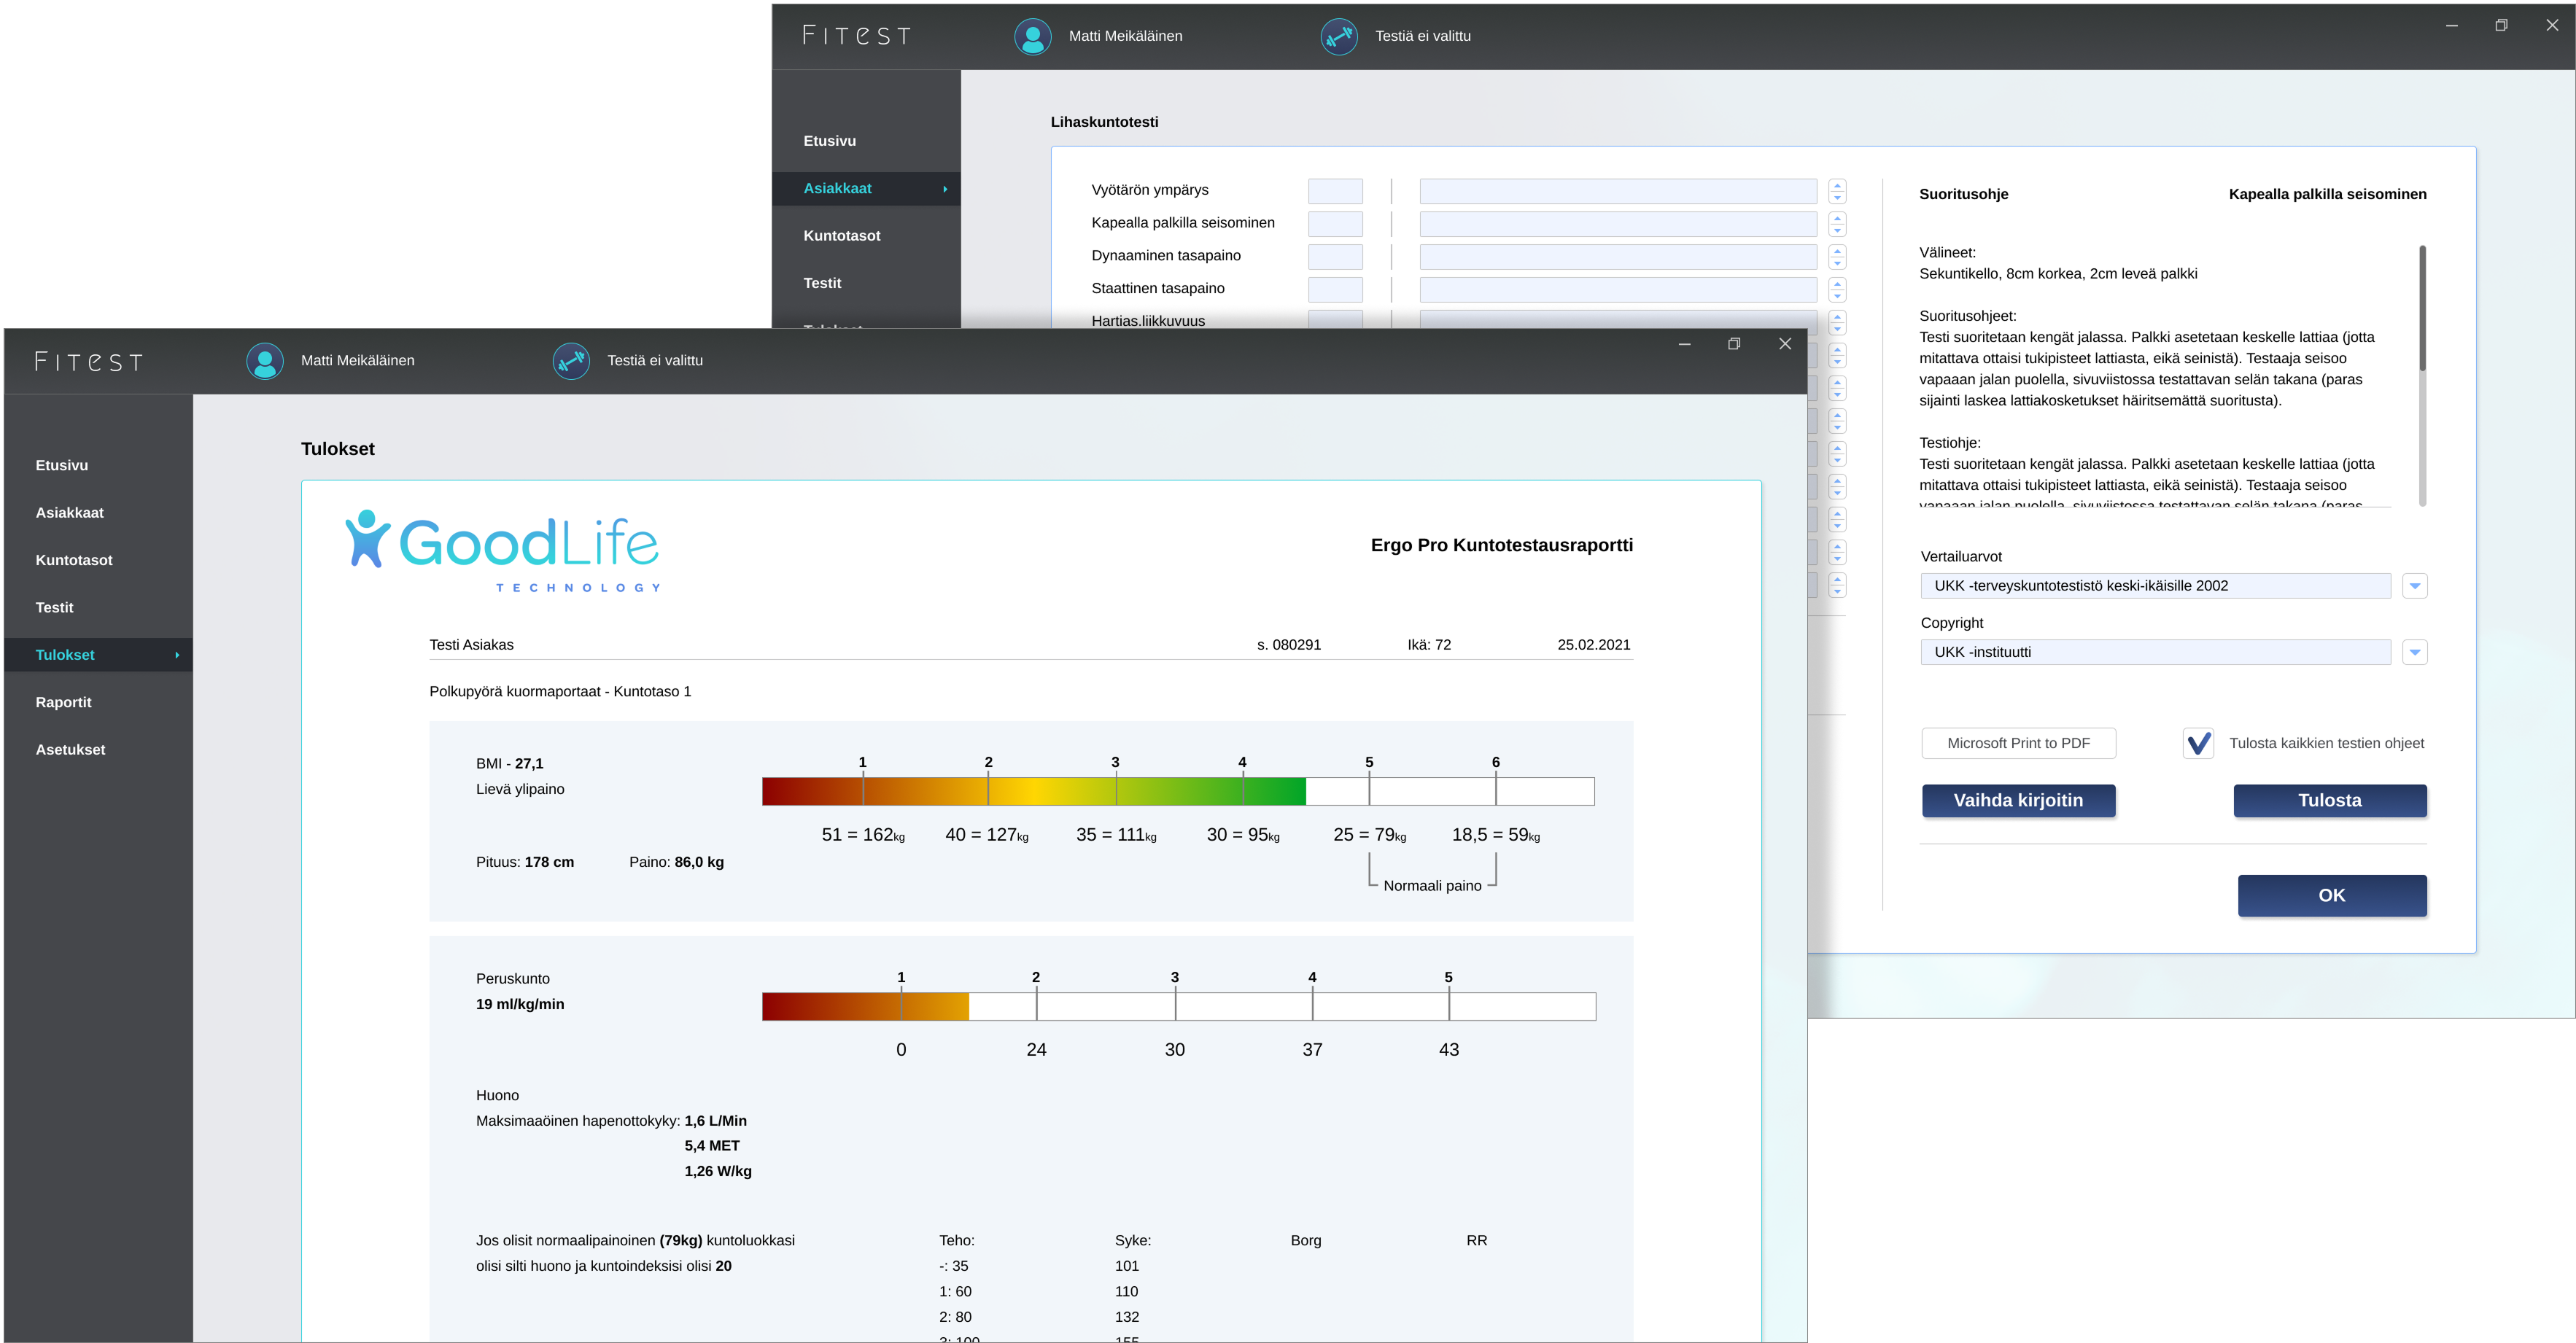Click Testiä ei valittu label in back window
Screen dimensions: 2576x1343
point(1423,36)
